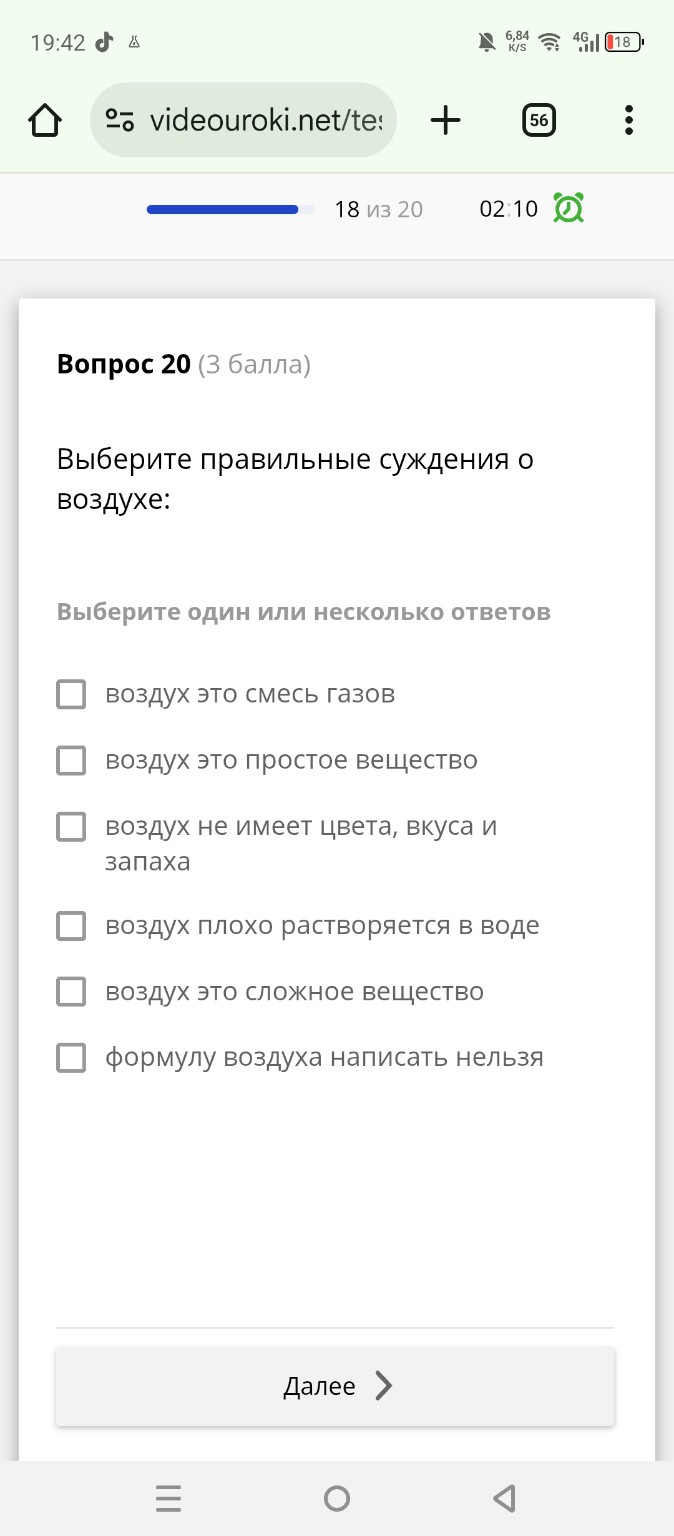Viewport: 674px width, 1536px height.
Task: Tap the videouroki.net address bar
Action: (x=265, y=119)
